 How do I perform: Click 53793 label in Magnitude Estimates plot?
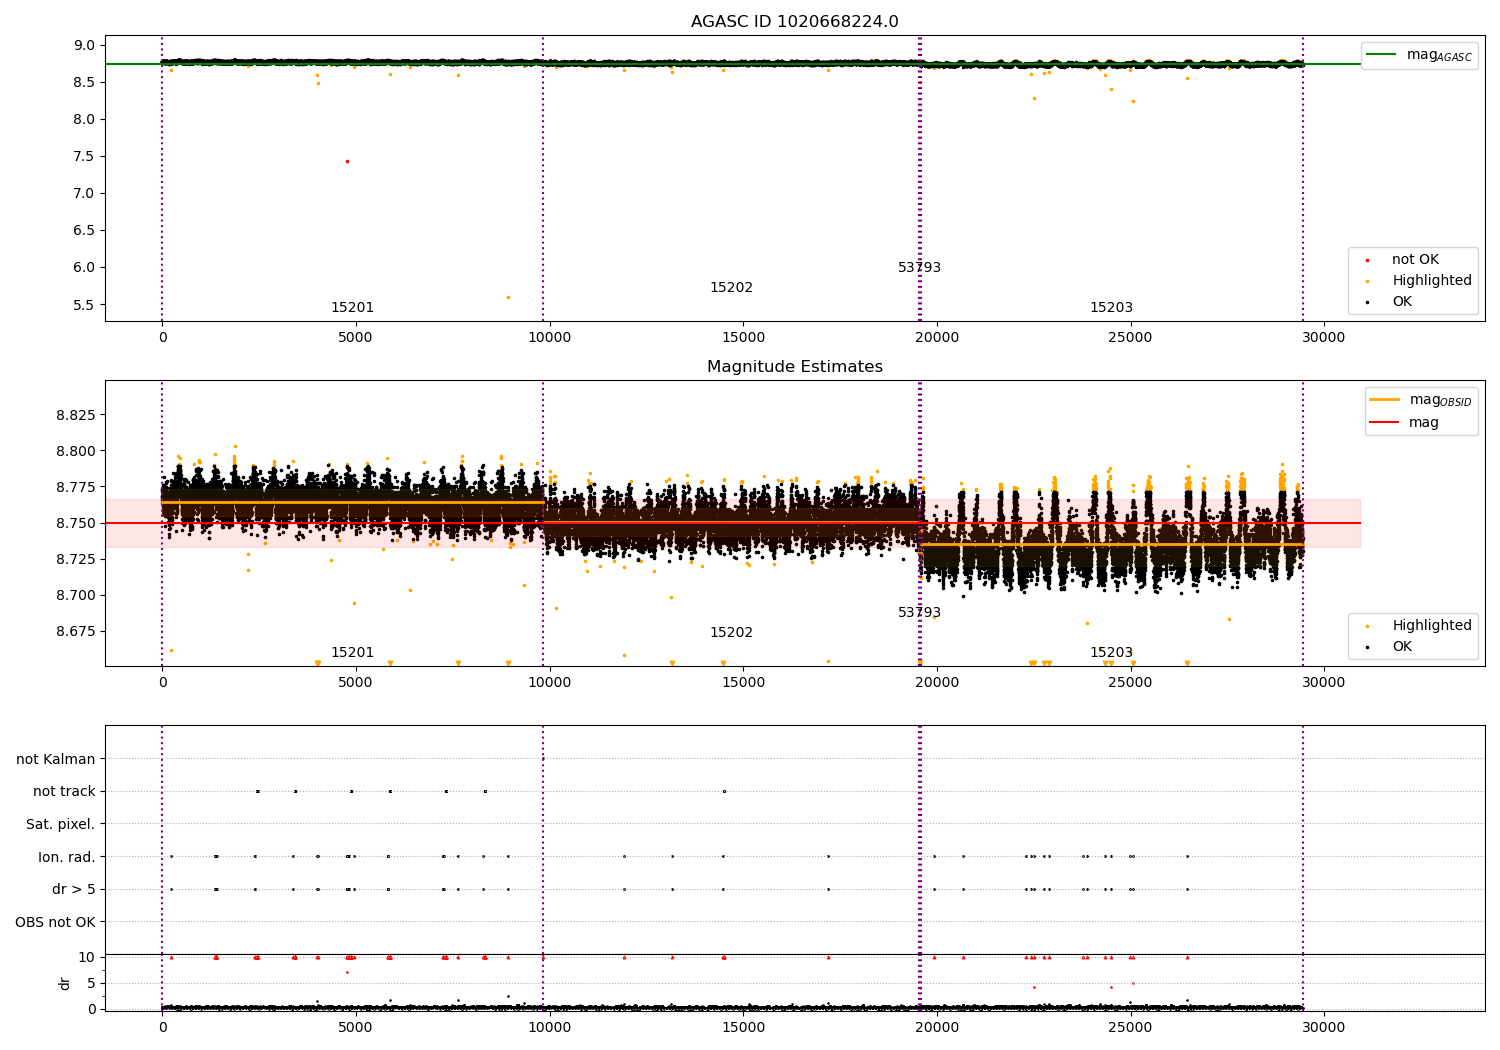(x=919, y=613)
